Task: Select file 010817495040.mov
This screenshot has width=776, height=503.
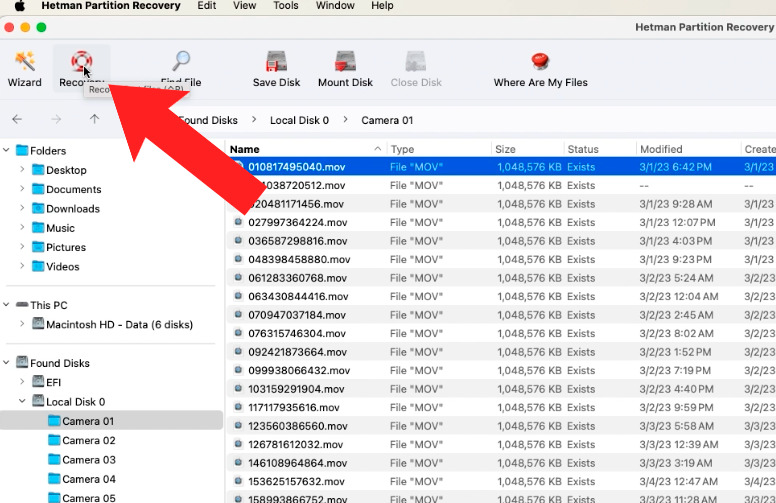Action: point(501,167)
